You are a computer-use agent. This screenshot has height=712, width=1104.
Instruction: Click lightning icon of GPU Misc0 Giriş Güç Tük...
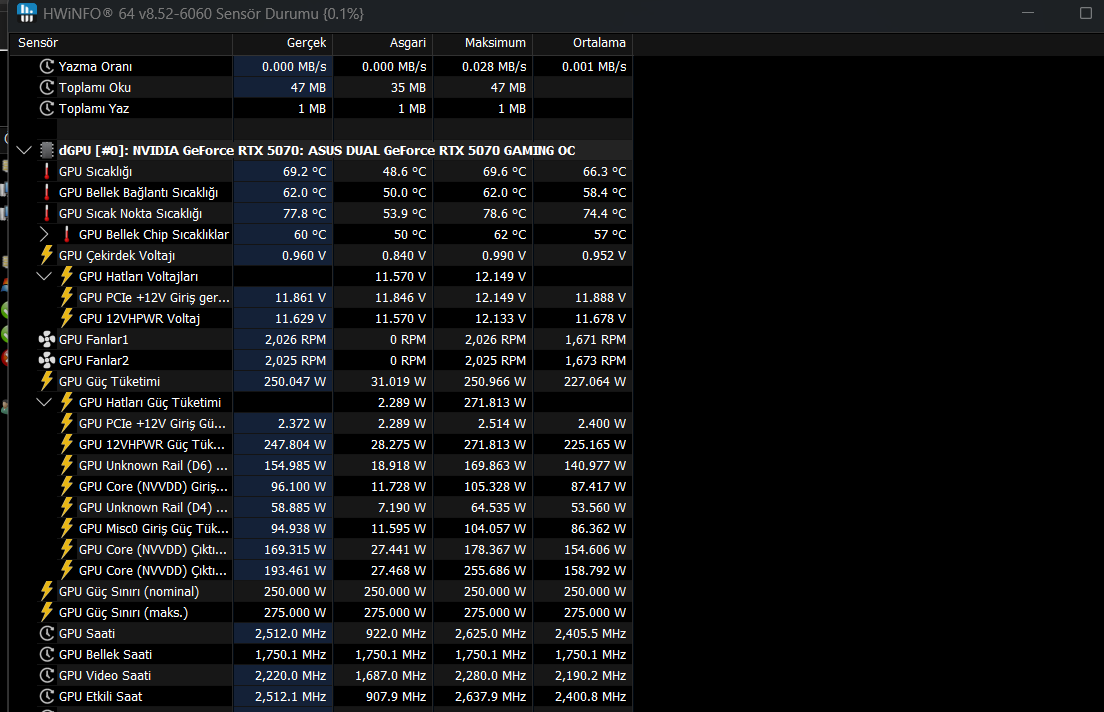click(x=67, y=528)
